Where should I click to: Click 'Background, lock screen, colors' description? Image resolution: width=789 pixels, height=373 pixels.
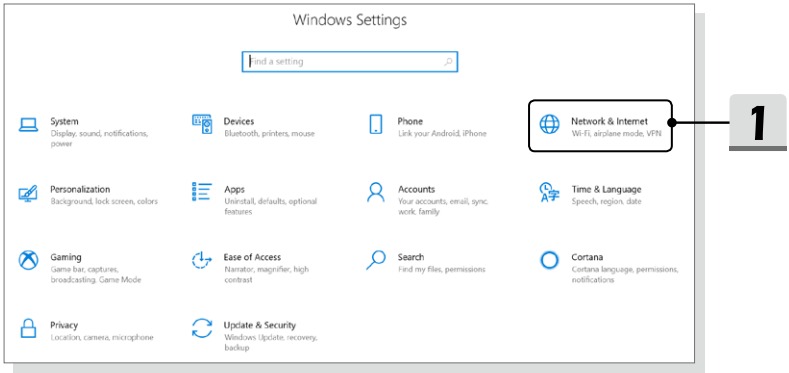click(104, 201)
